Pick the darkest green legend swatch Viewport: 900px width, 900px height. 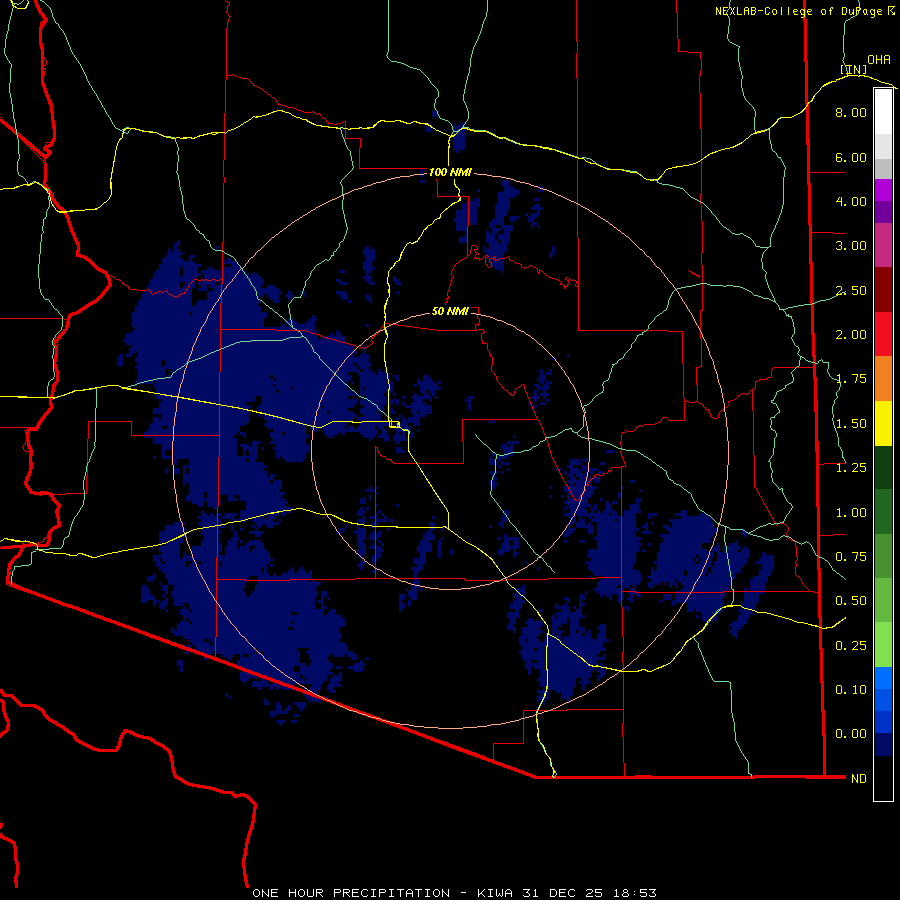(x=883, y=468)
